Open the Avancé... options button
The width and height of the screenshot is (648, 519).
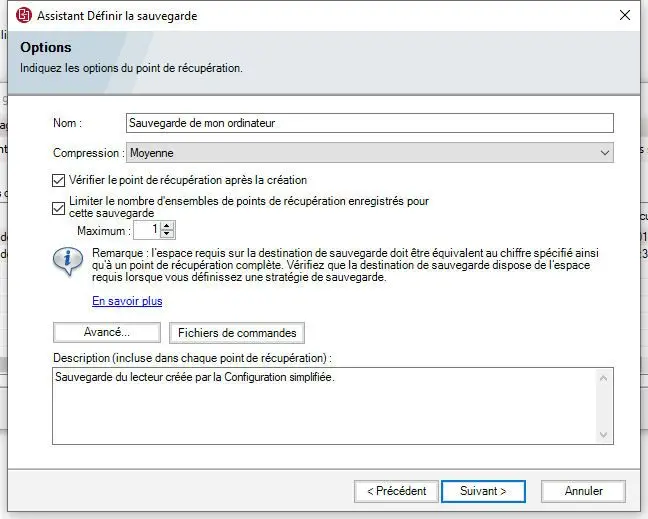tap(107, 332)
